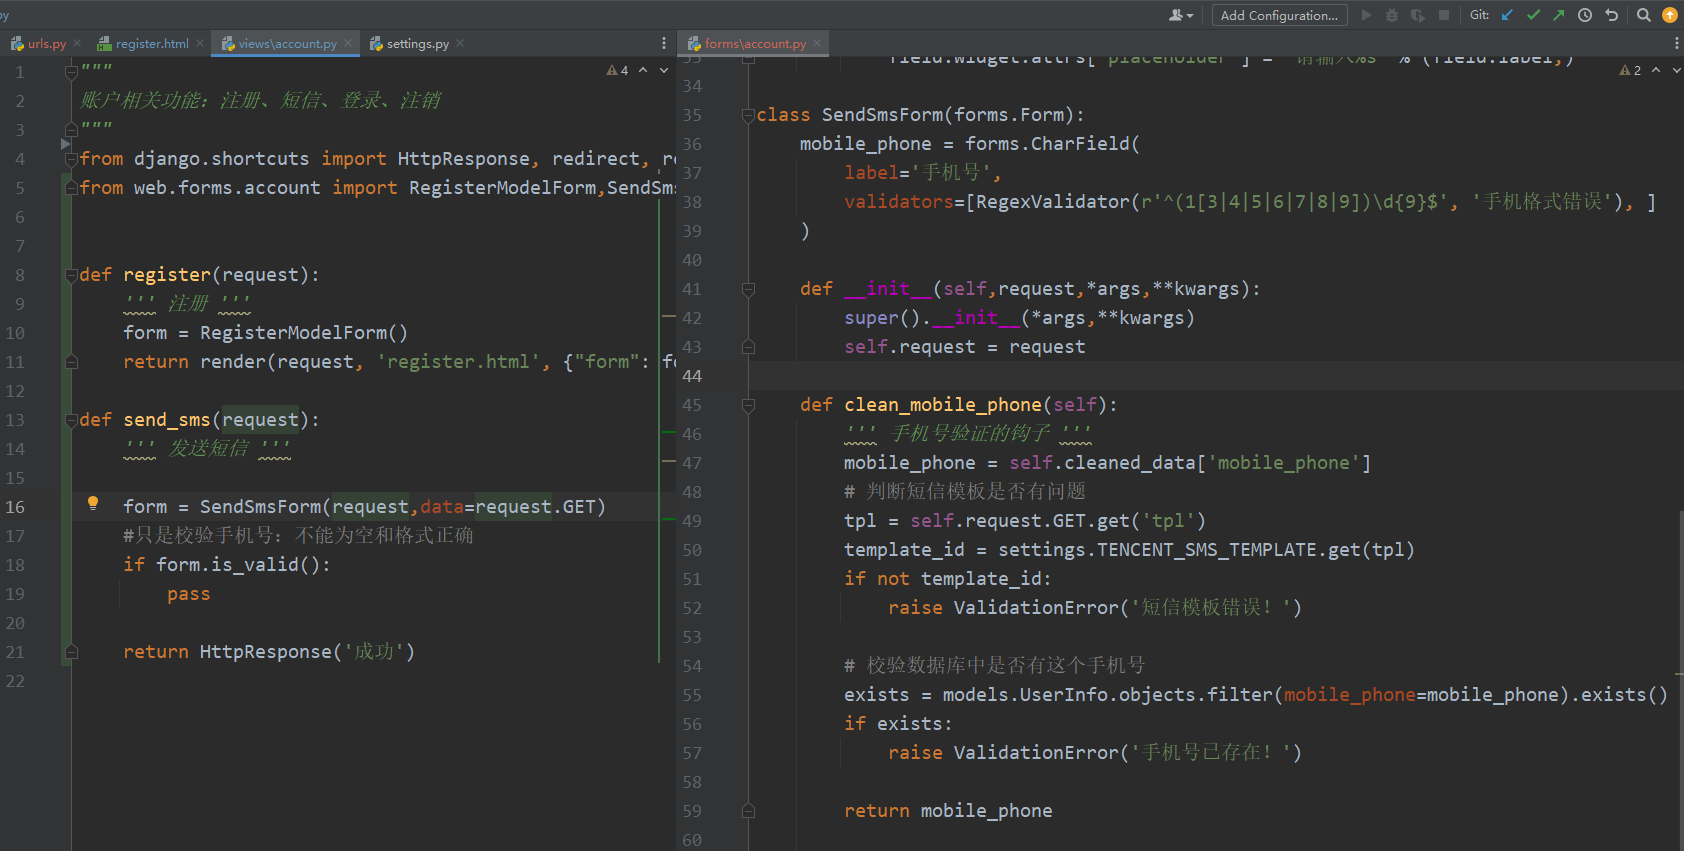Push commits using the green Git arrow
The height and width of the screenshot is (851, 1684).
point(1559,15)
